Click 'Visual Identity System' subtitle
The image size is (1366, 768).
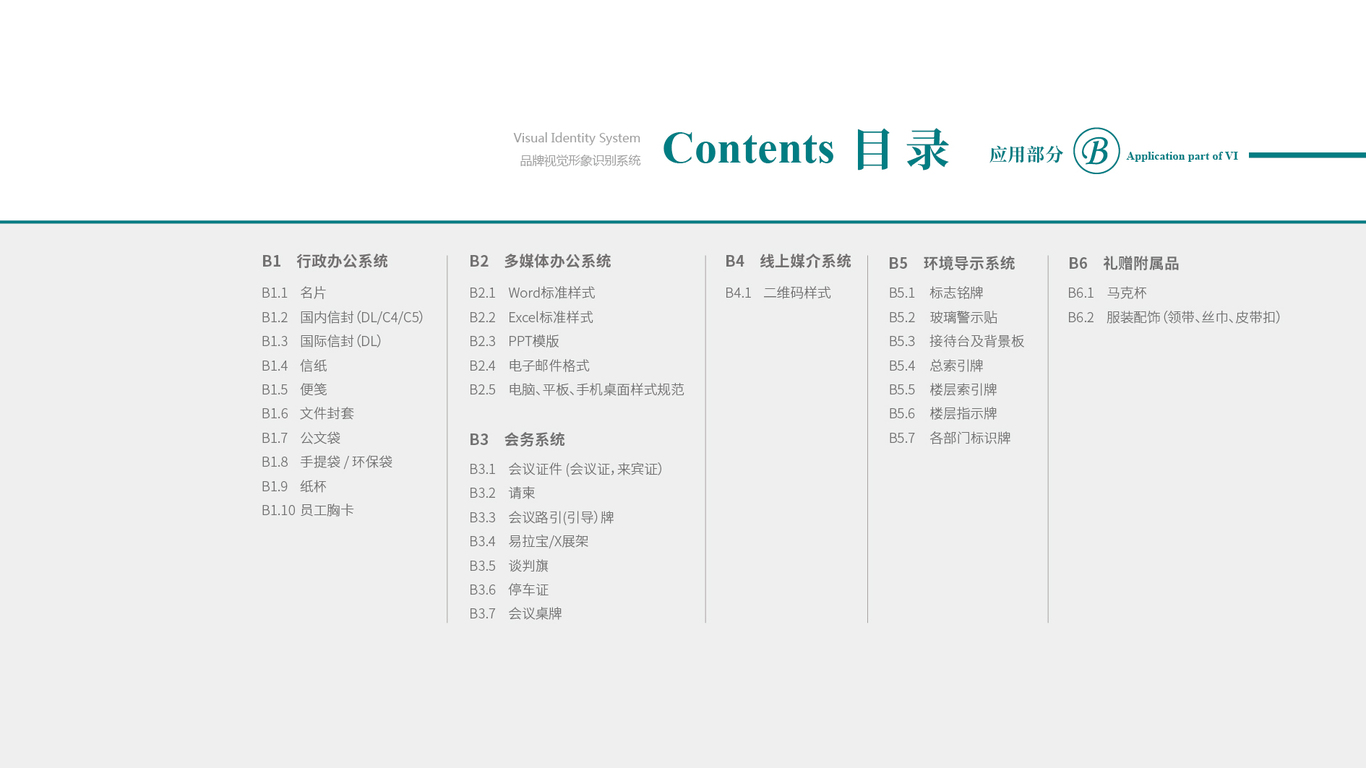click(577, 138)
